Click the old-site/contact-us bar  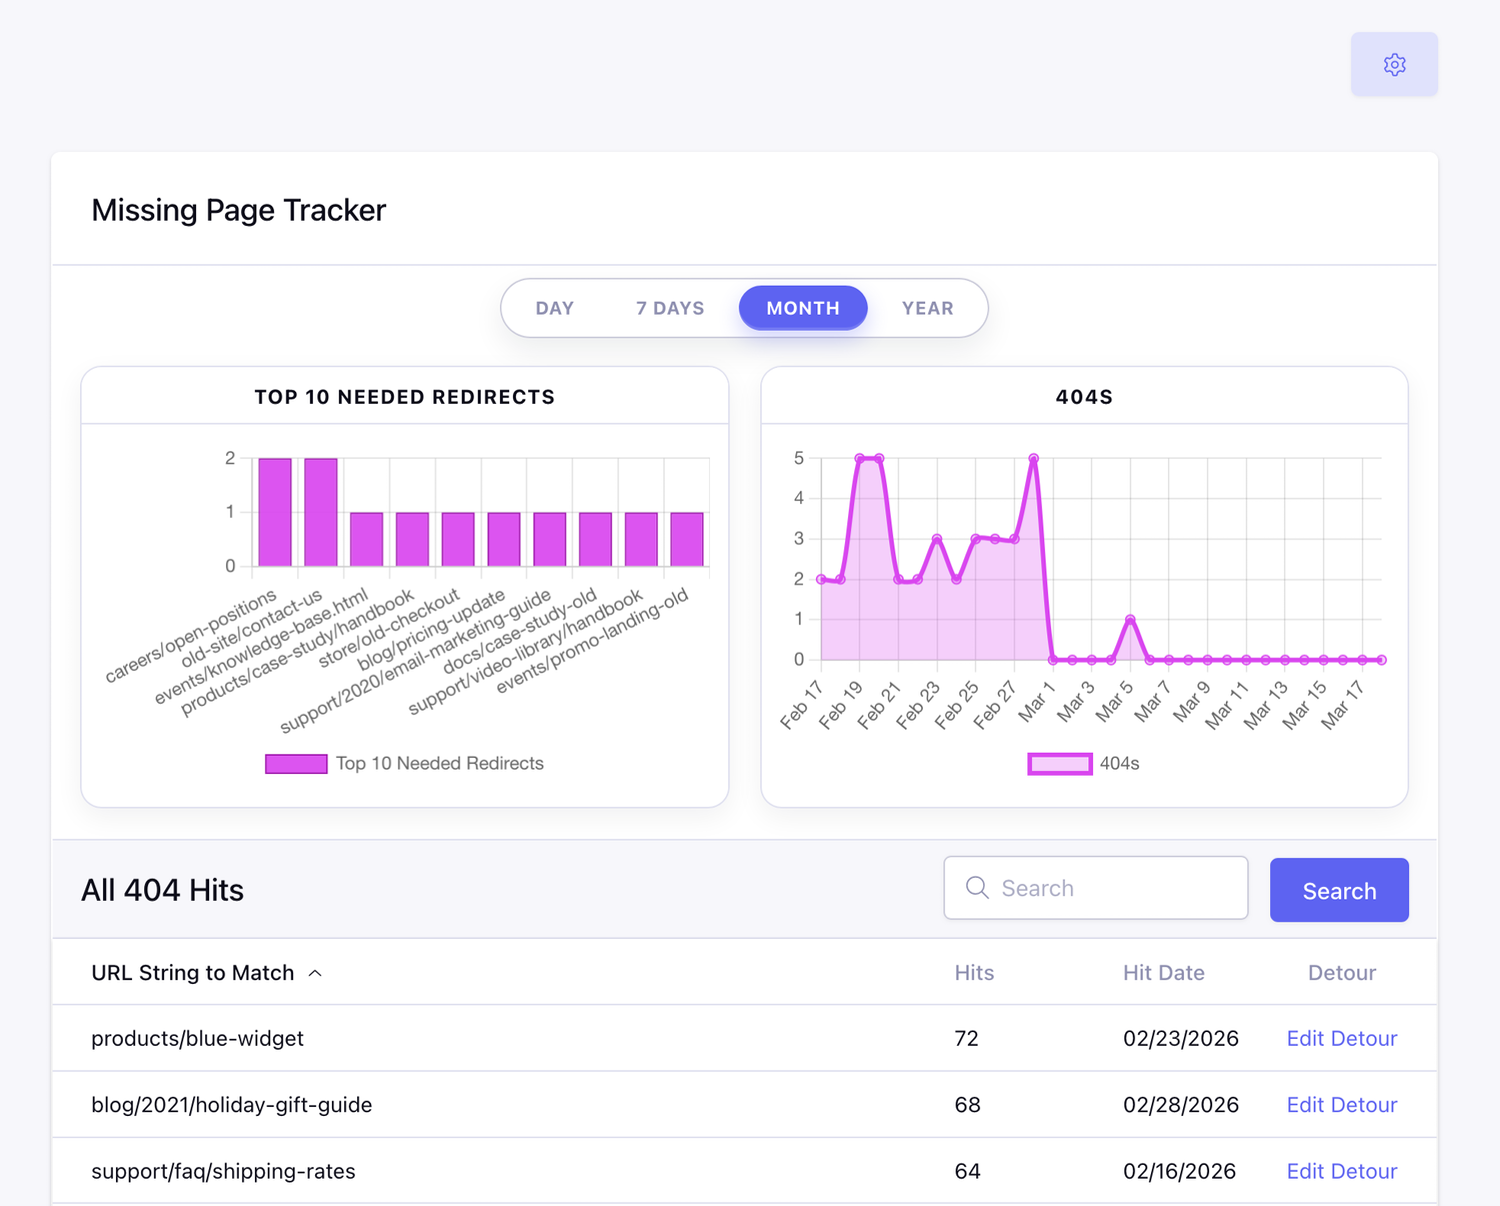321,512
